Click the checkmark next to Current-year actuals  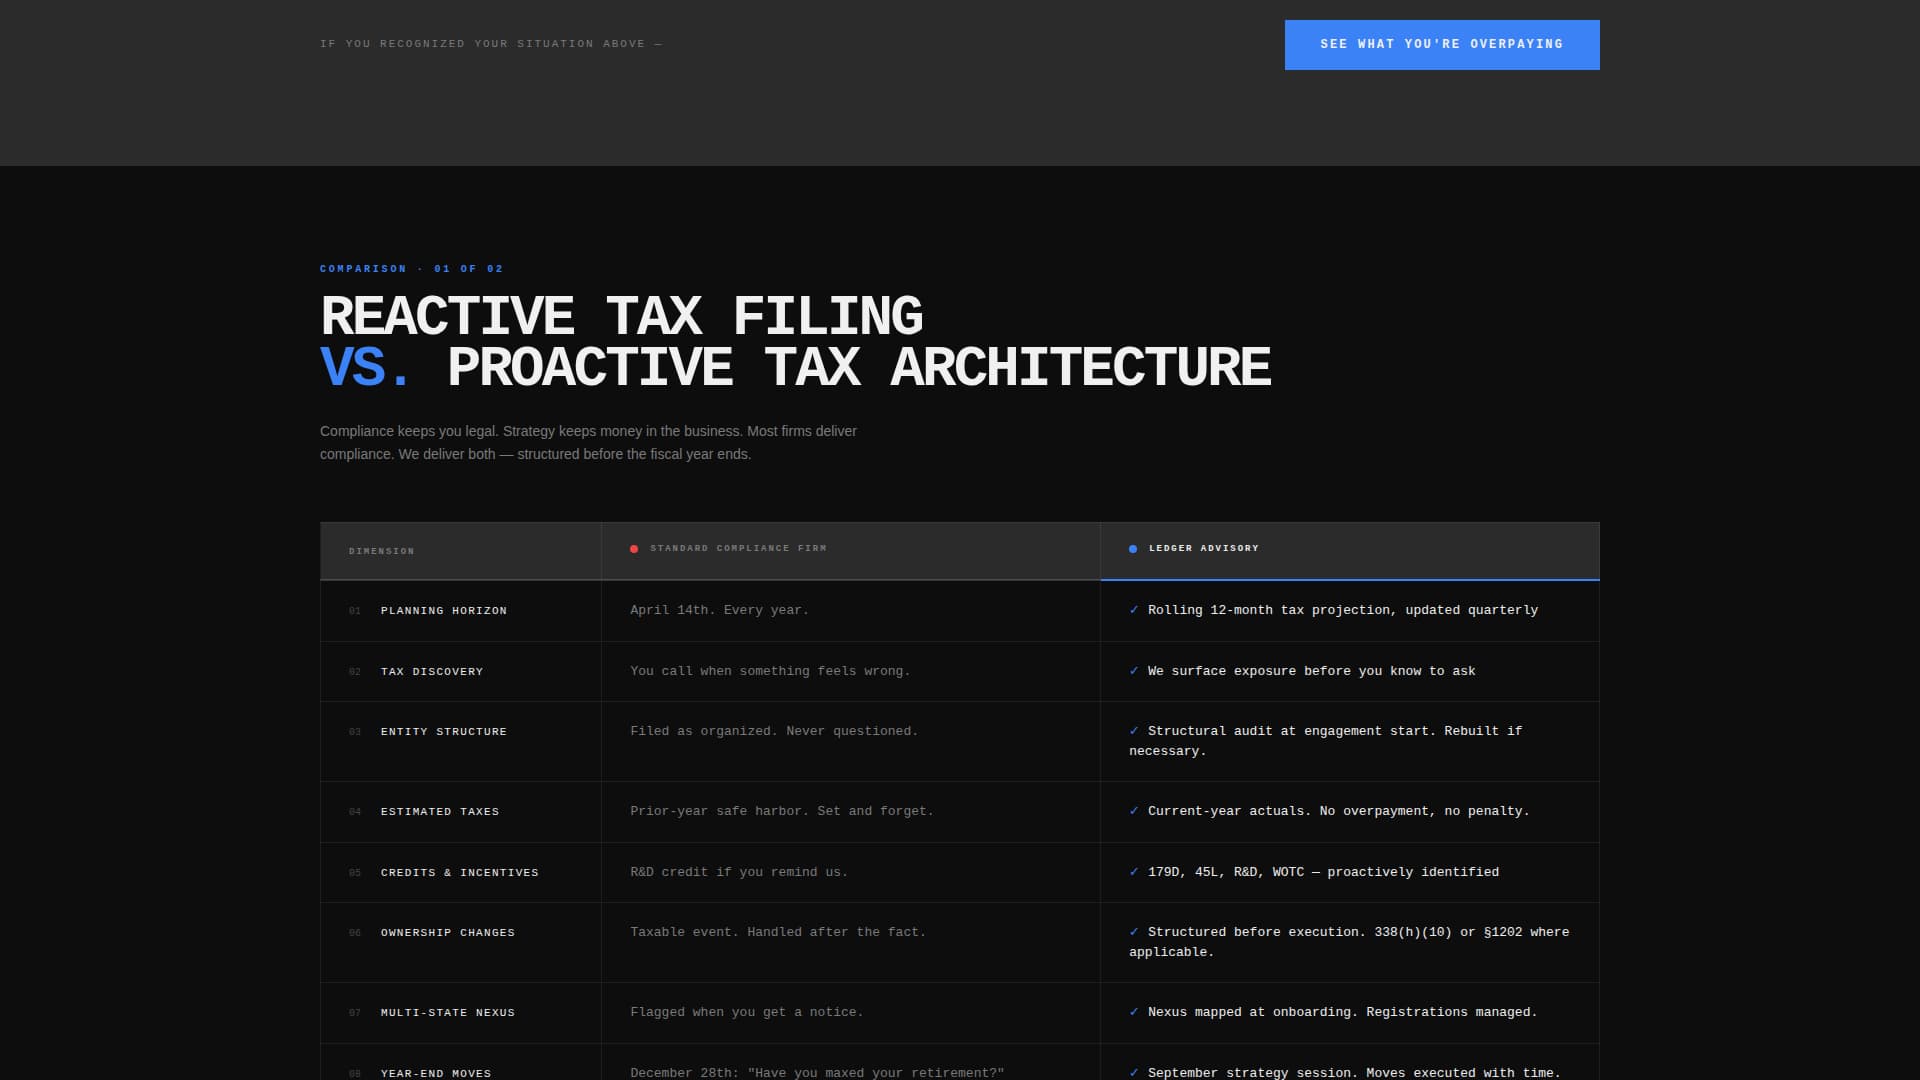[x=1134, y=811]
